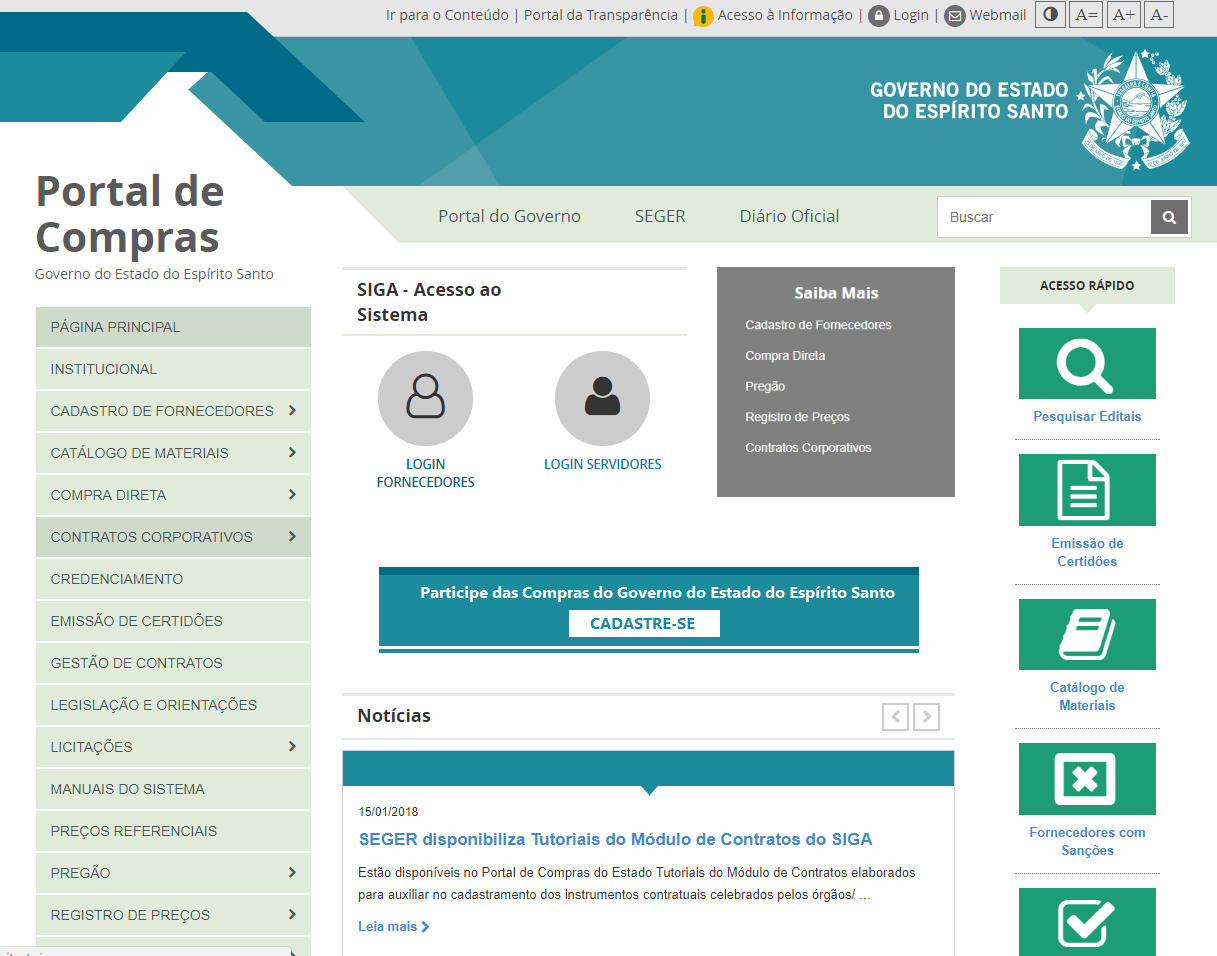Click the Fornecedores com Sanções X icon
Viewport: 1217px width, 956px height.
[x=1087, y=779]
